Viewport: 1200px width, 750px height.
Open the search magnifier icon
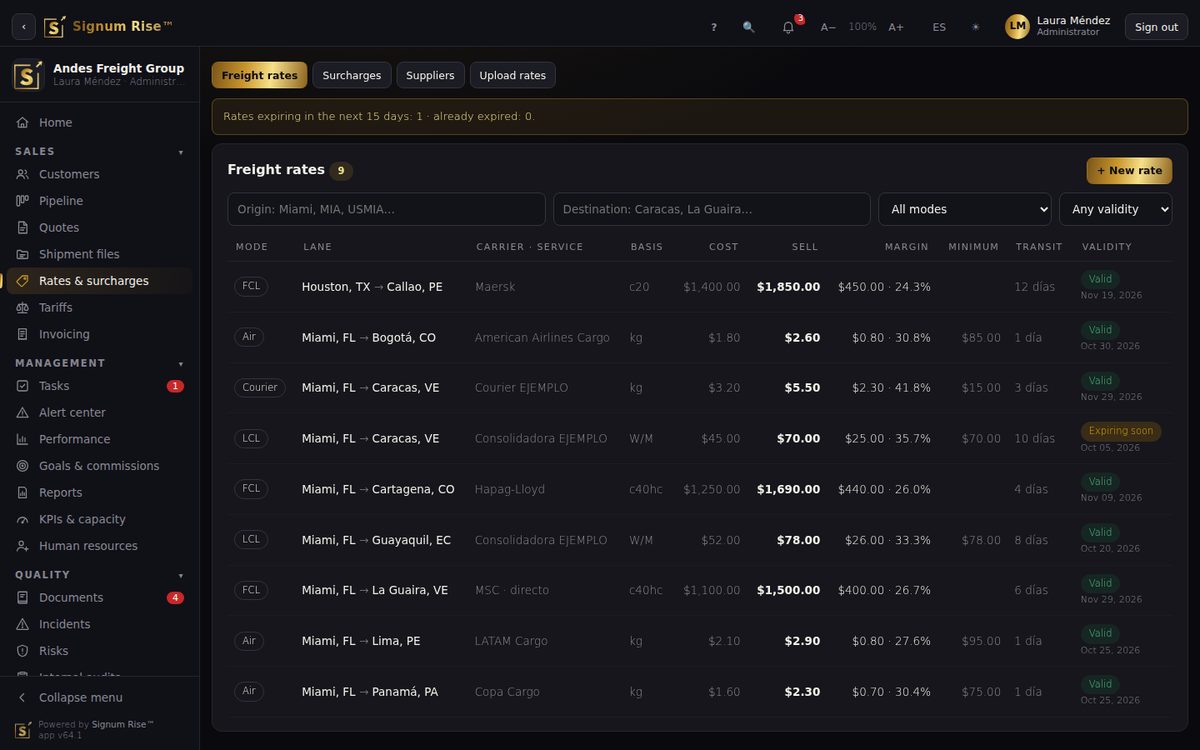pos(749,27)
